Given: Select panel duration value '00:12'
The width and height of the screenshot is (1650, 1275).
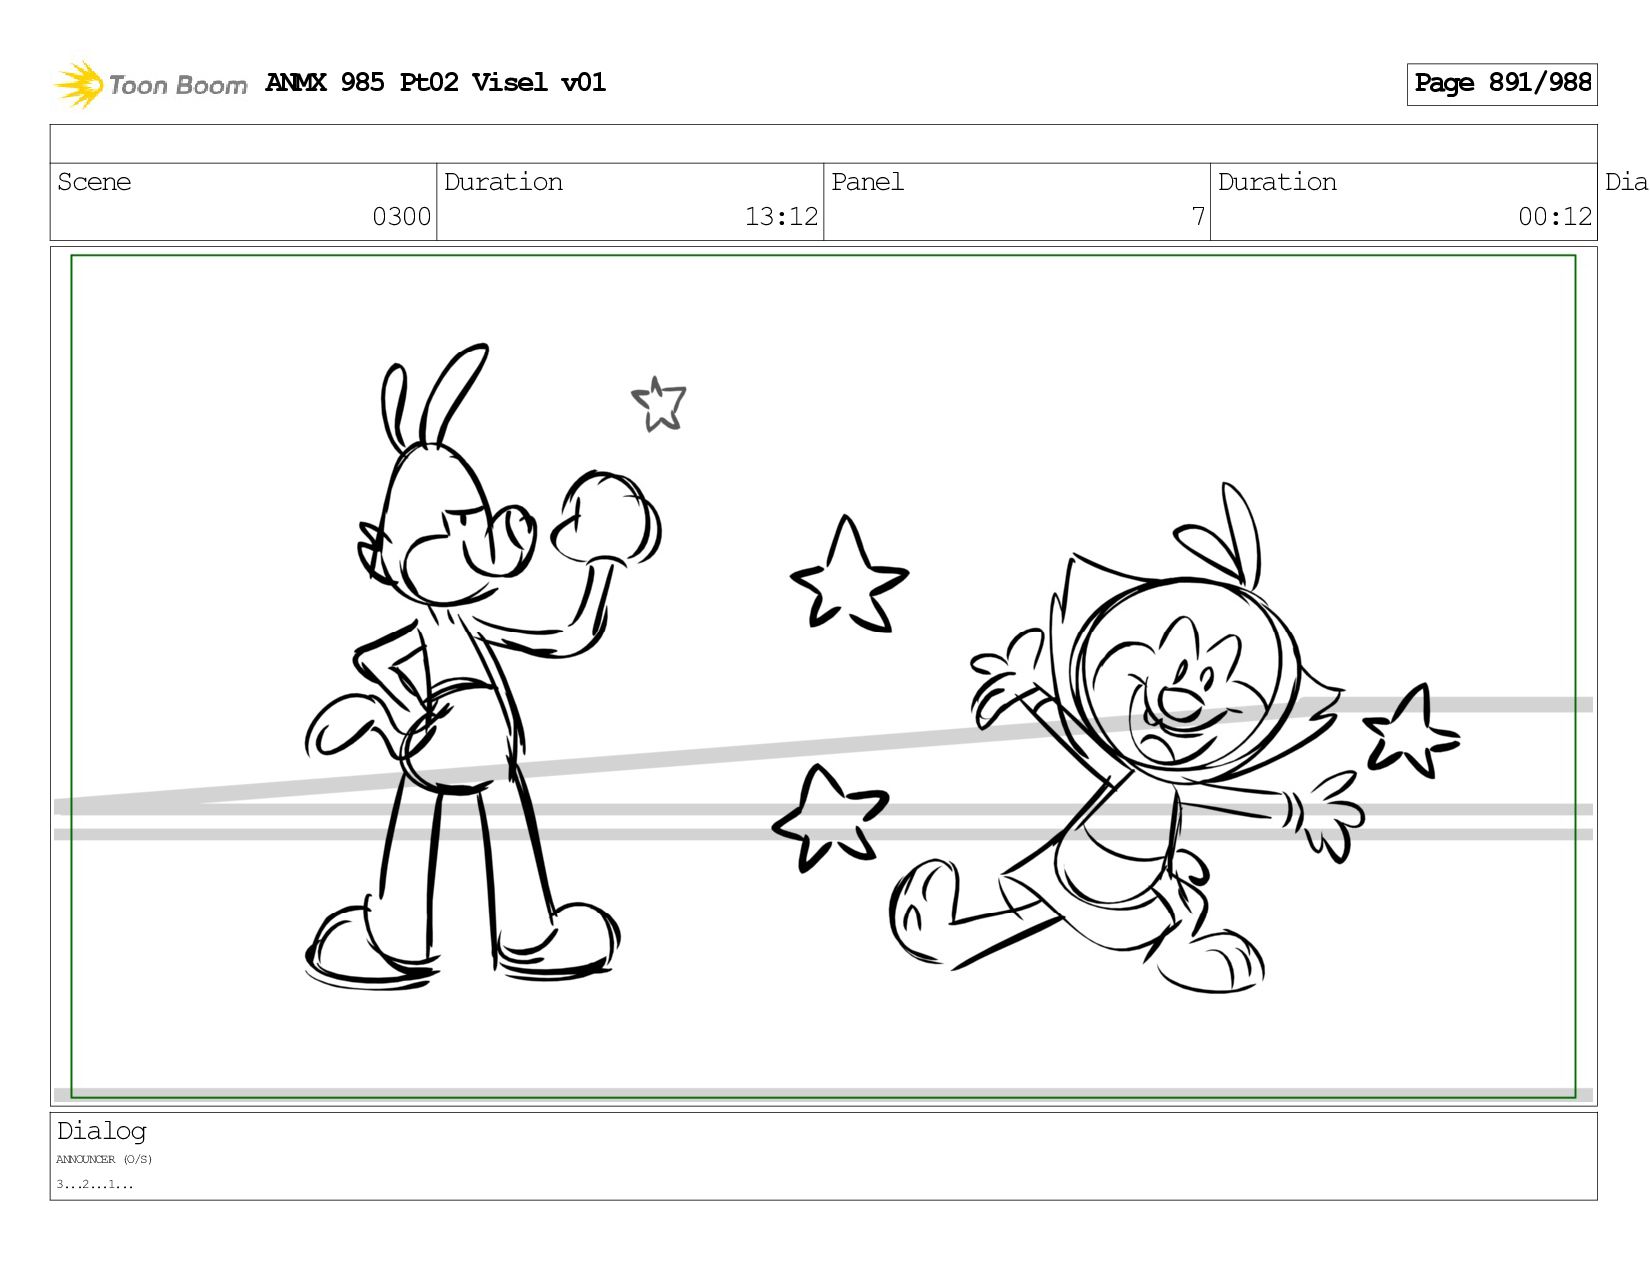Looking at the screenshot, I should point(1555,217).
